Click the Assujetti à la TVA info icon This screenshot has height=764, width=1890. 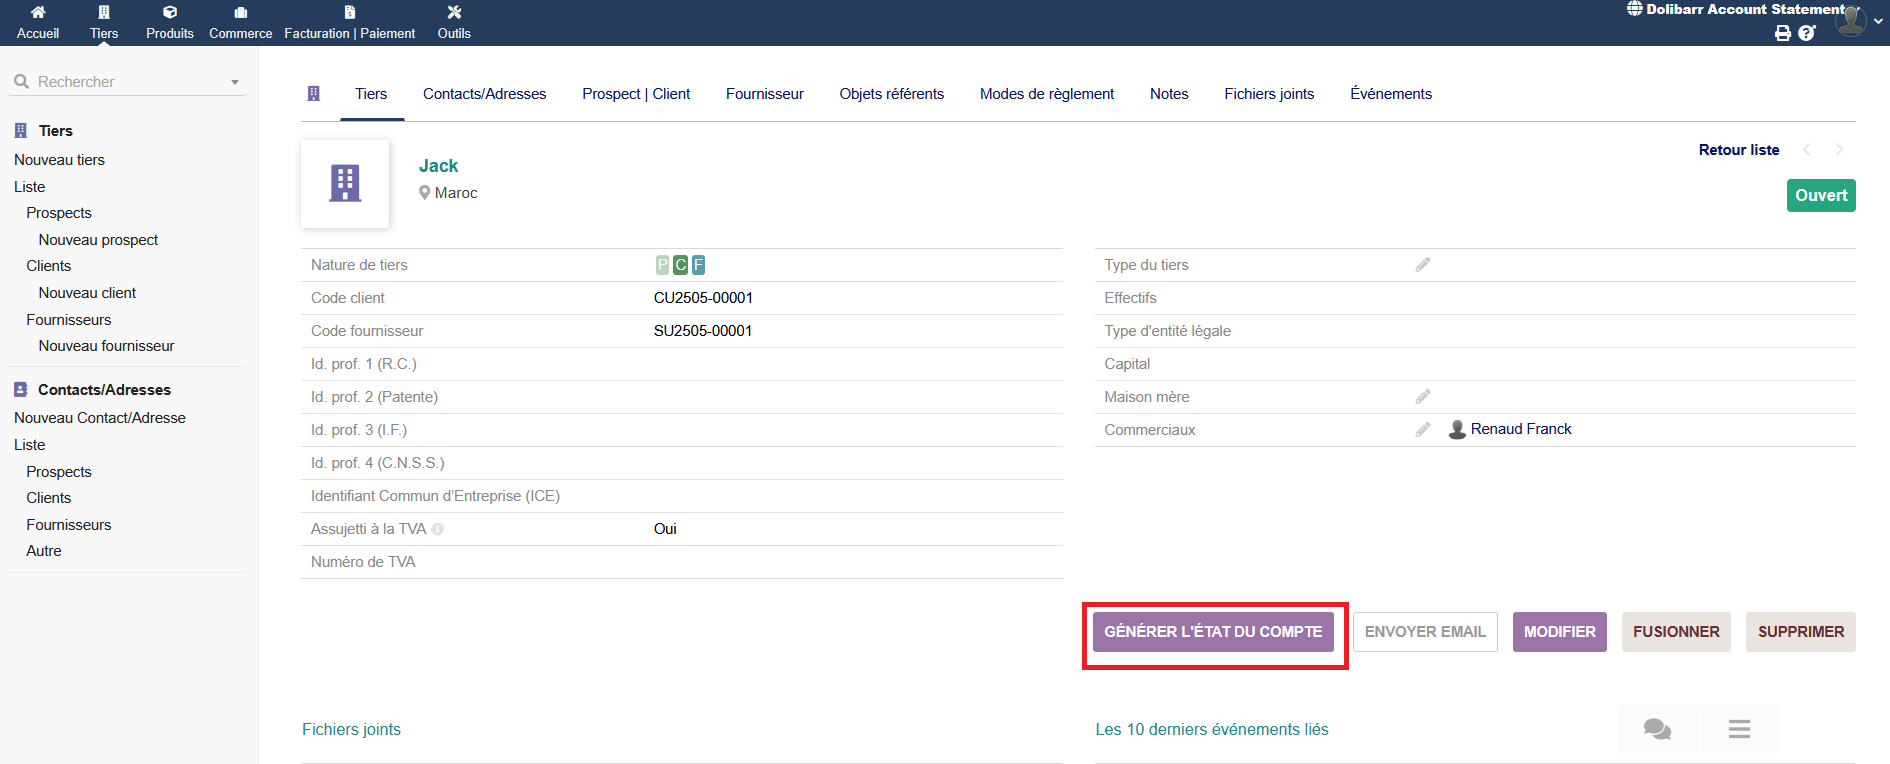click(x=438, y=529)
